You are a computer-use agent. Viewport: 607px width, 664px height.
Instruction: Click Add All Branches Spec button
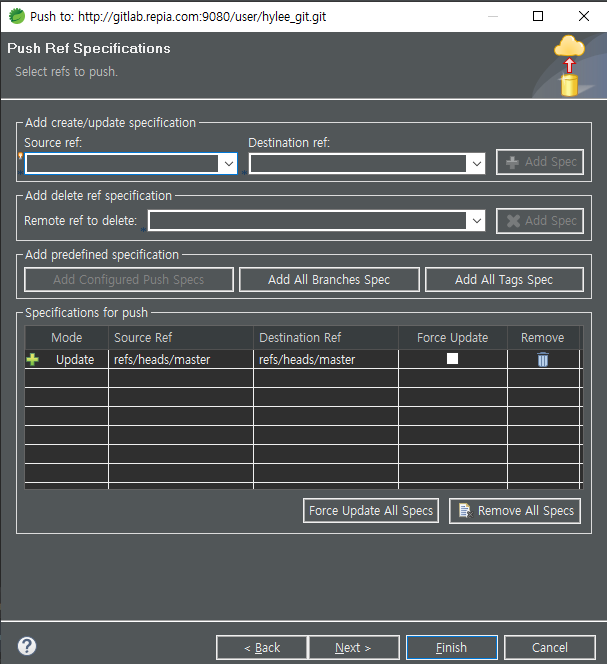[x=329, y=280]
